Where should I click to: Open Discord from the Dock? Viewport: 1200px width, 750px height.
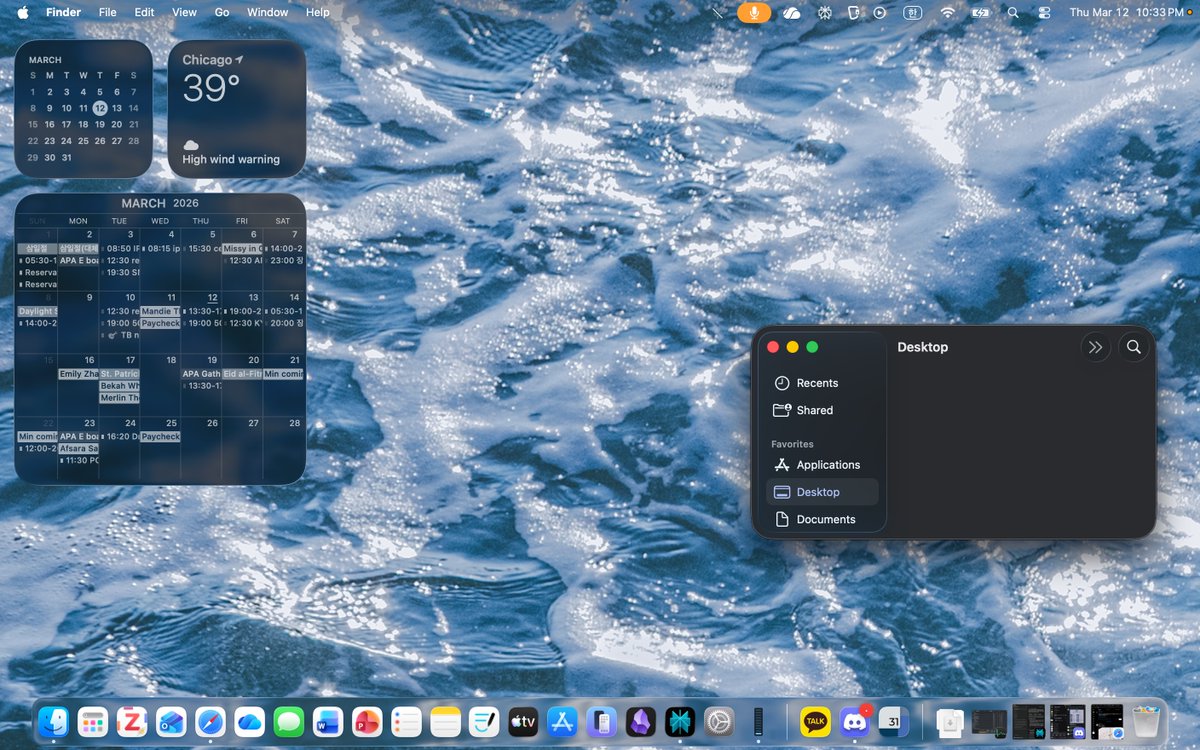tap(855, 720)
